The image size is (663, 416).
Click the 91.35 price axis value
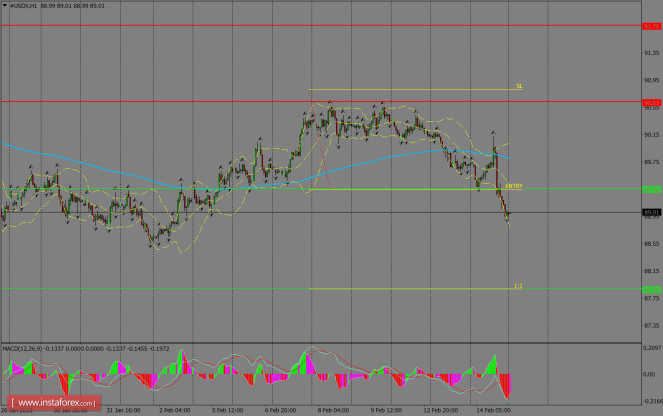coord(652,53)
